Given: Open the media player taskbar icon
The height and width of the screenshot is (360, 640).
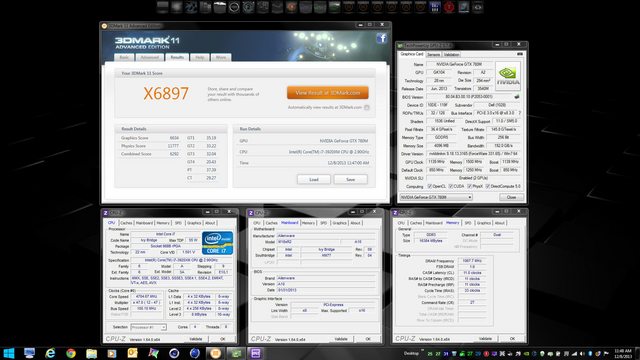Looking at the screenshot, I should point(112,353).
